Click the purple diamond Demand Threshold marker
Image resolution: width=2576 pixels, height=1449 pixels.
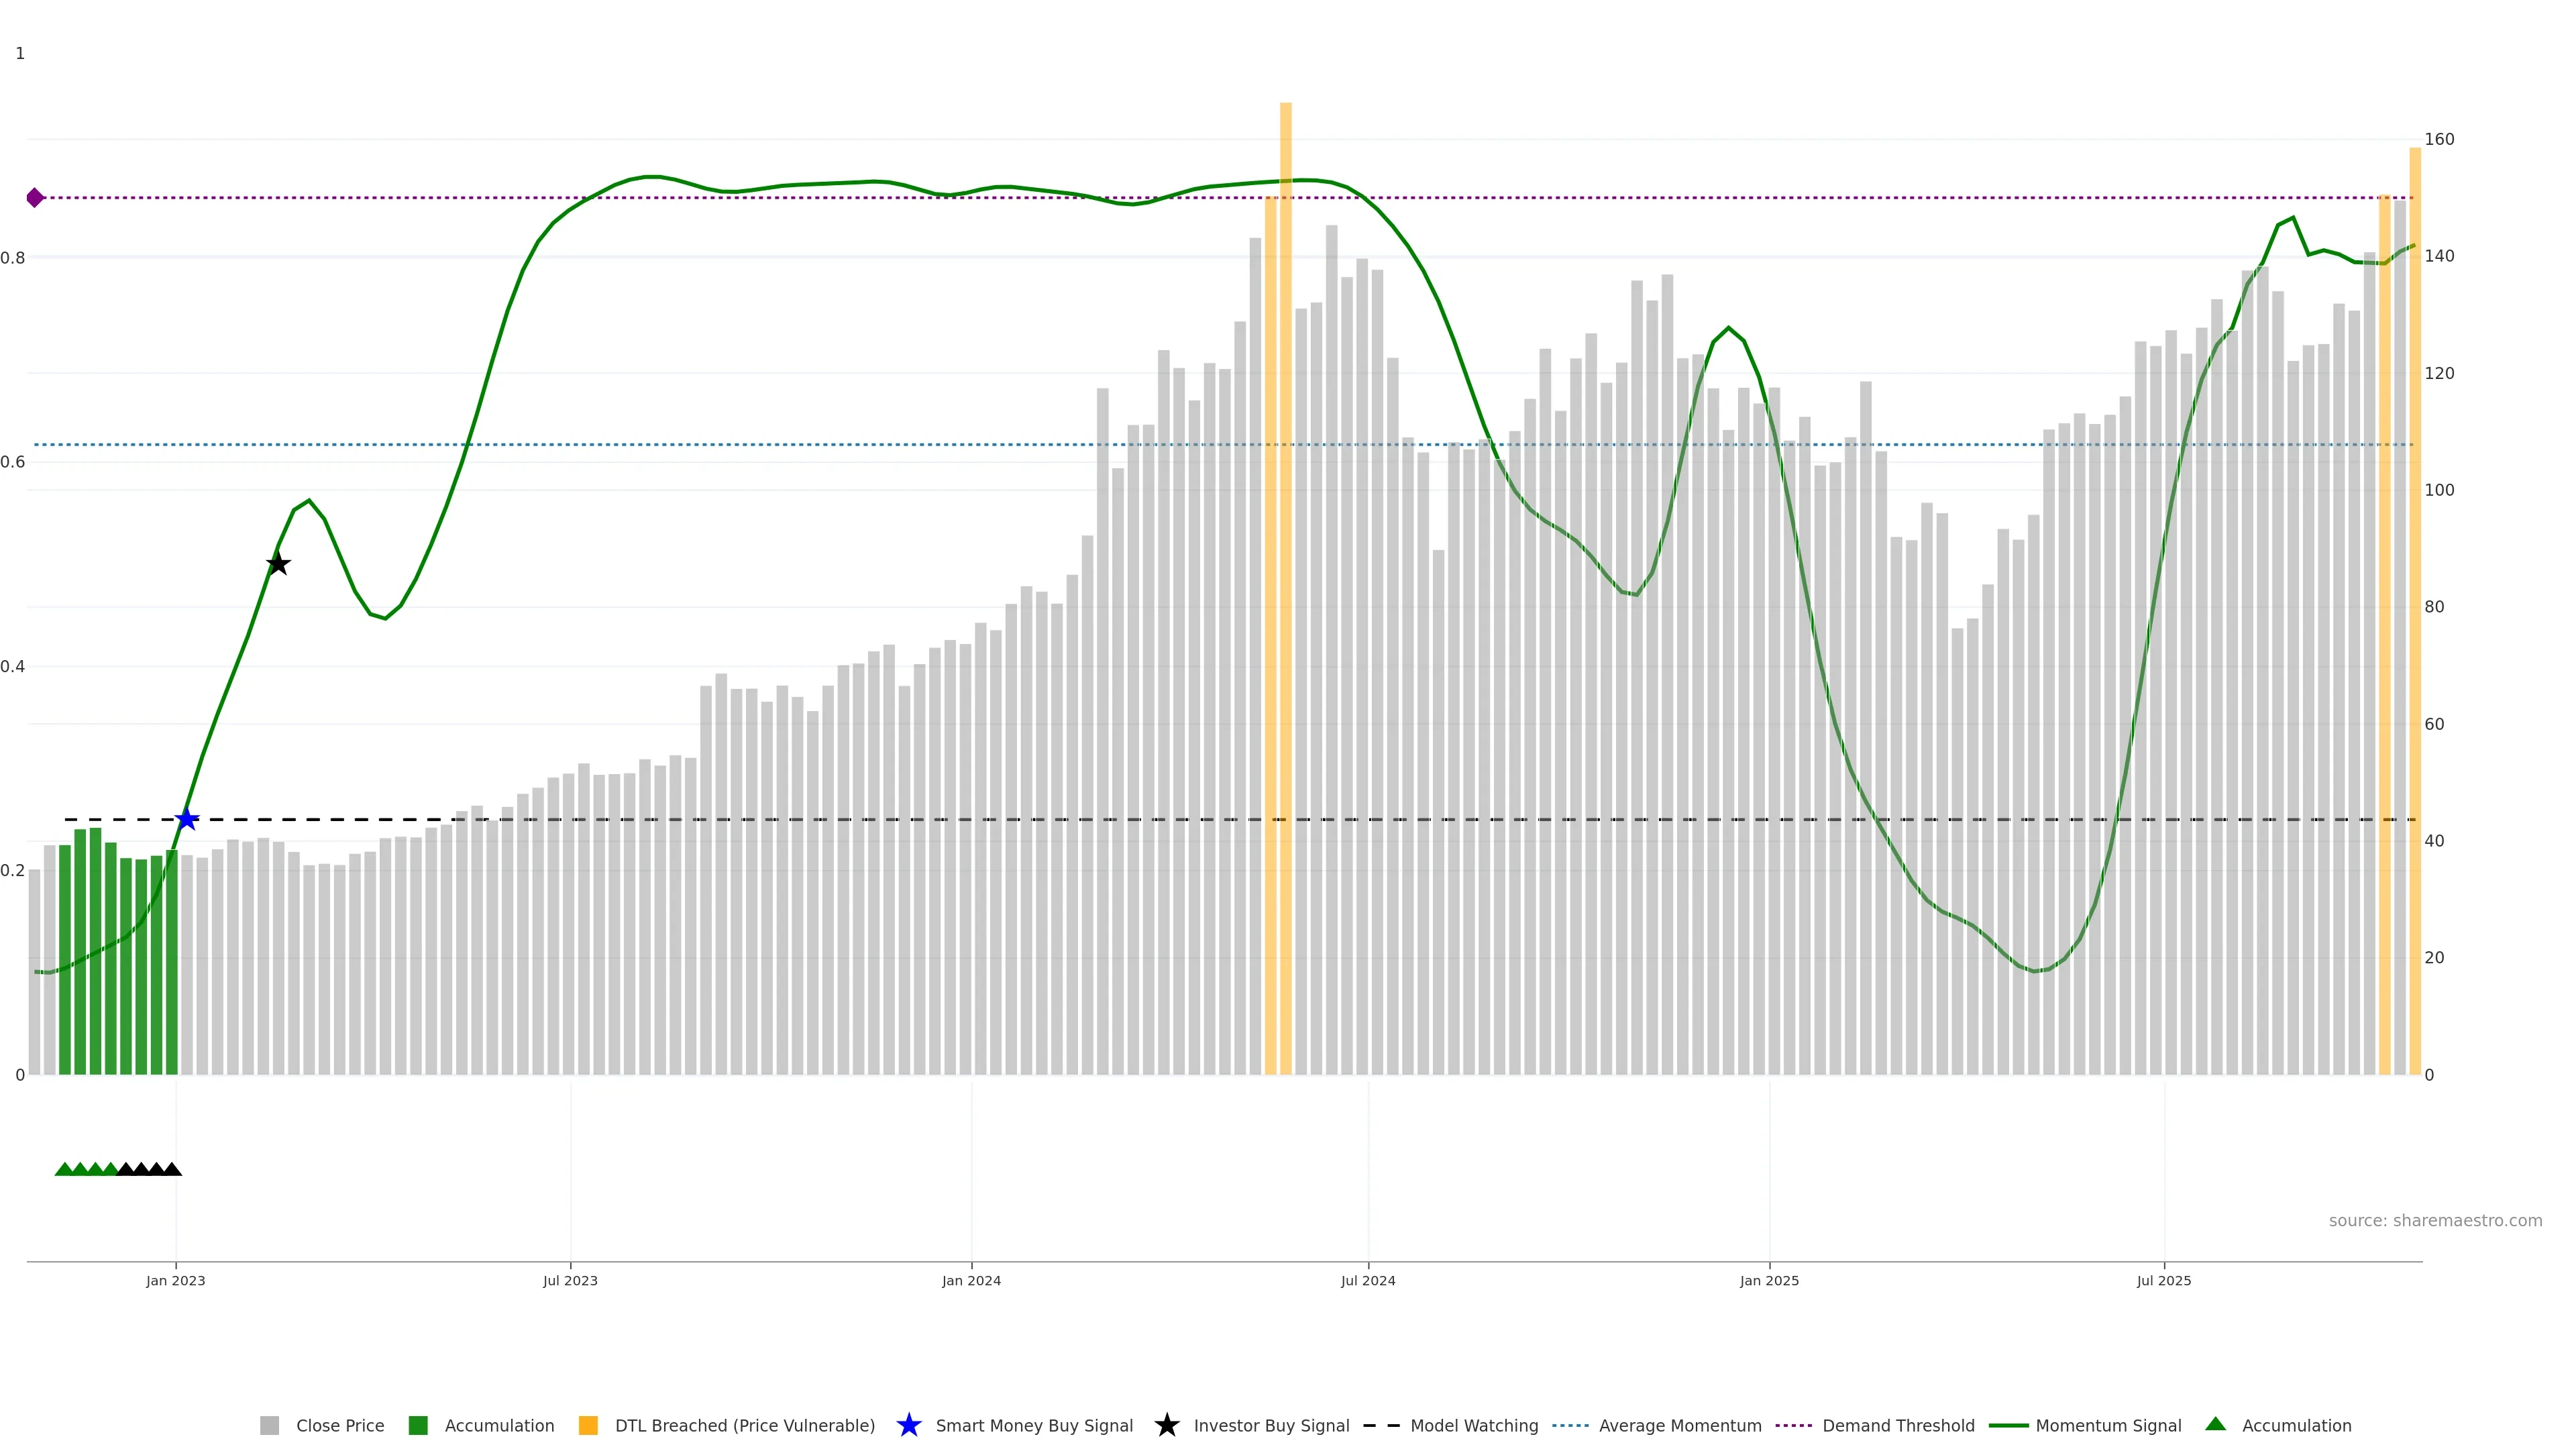[35, 198]
